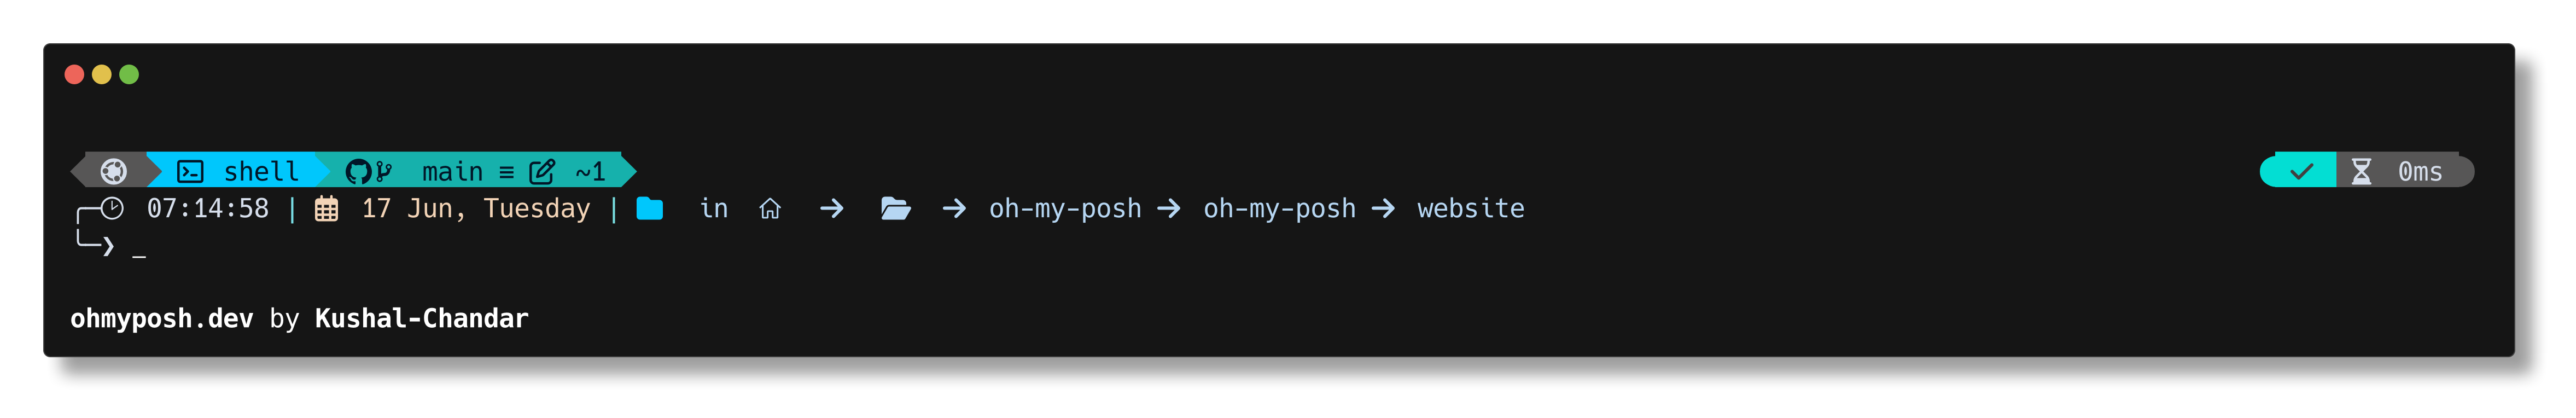Click the prompt cursor input line
Screen dimensions: 2576x418
click(139, 250)
